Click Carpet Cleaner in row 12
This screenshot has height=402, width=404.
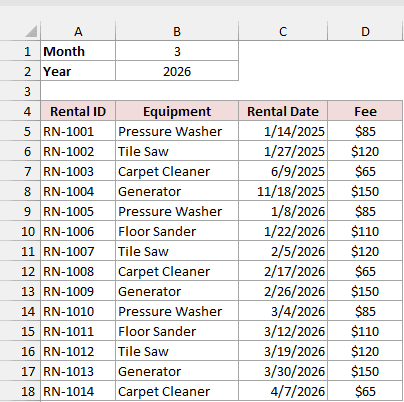click(177, 271)
